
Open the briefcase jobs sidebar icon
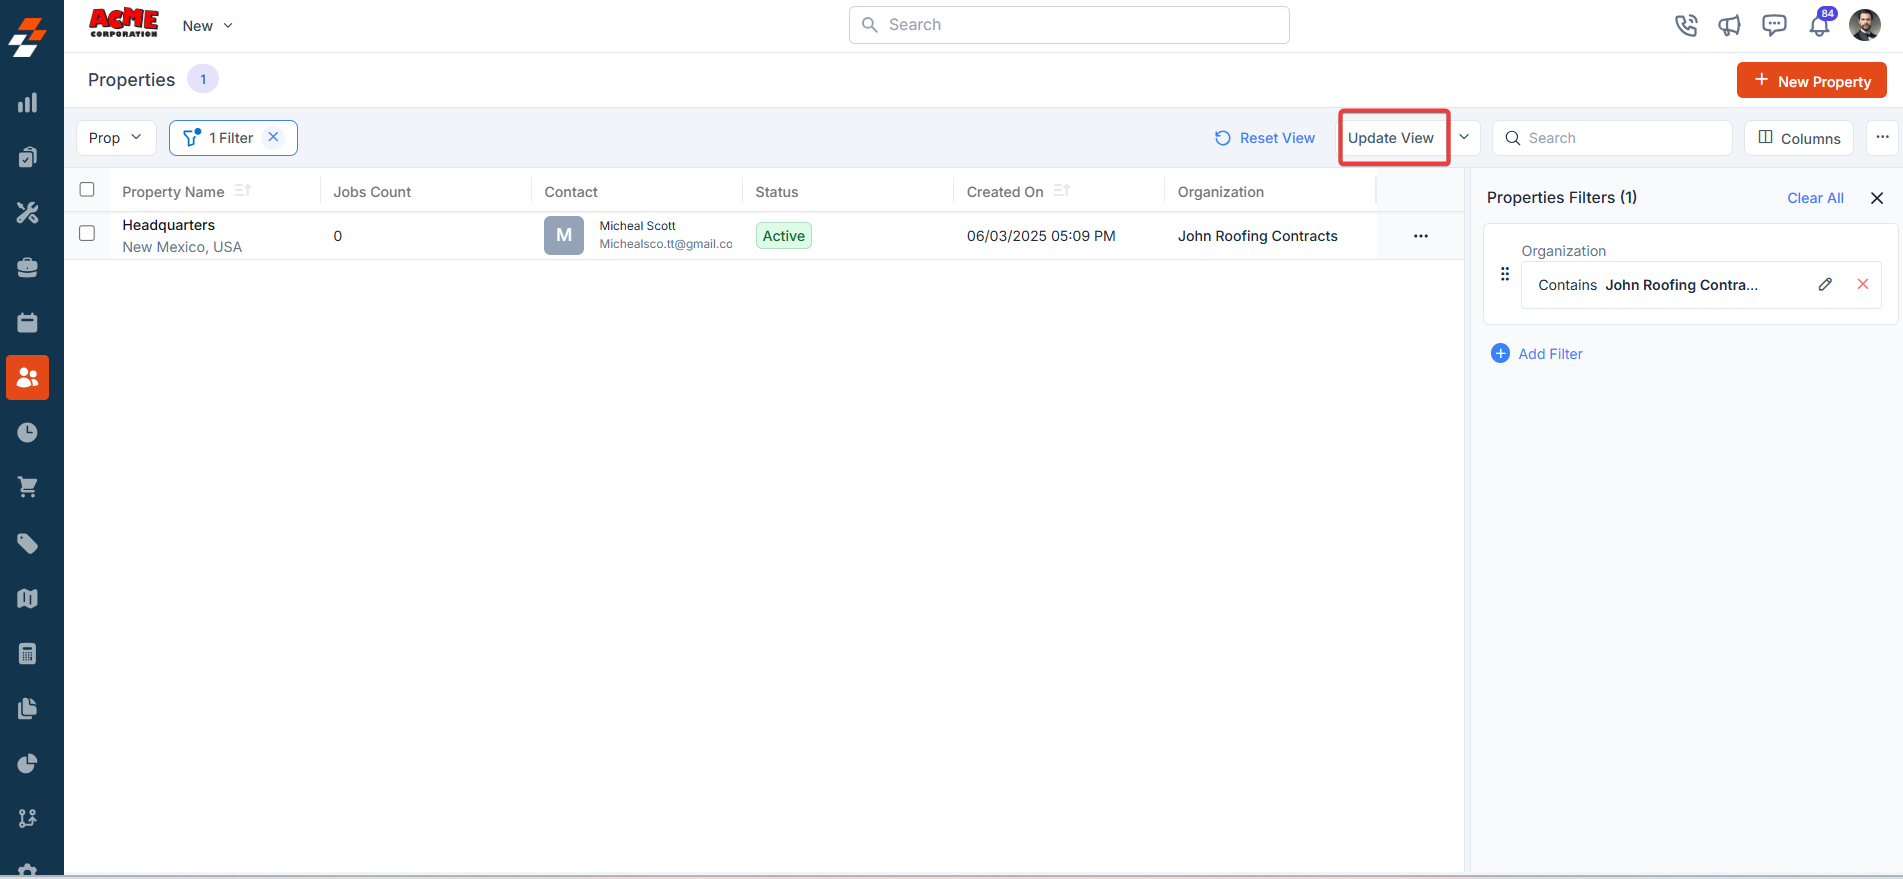[28, 267]
